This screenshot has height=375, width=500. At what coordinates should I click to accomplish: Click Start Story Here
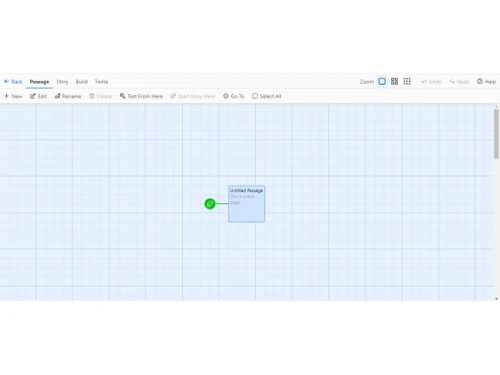point(193,96)
